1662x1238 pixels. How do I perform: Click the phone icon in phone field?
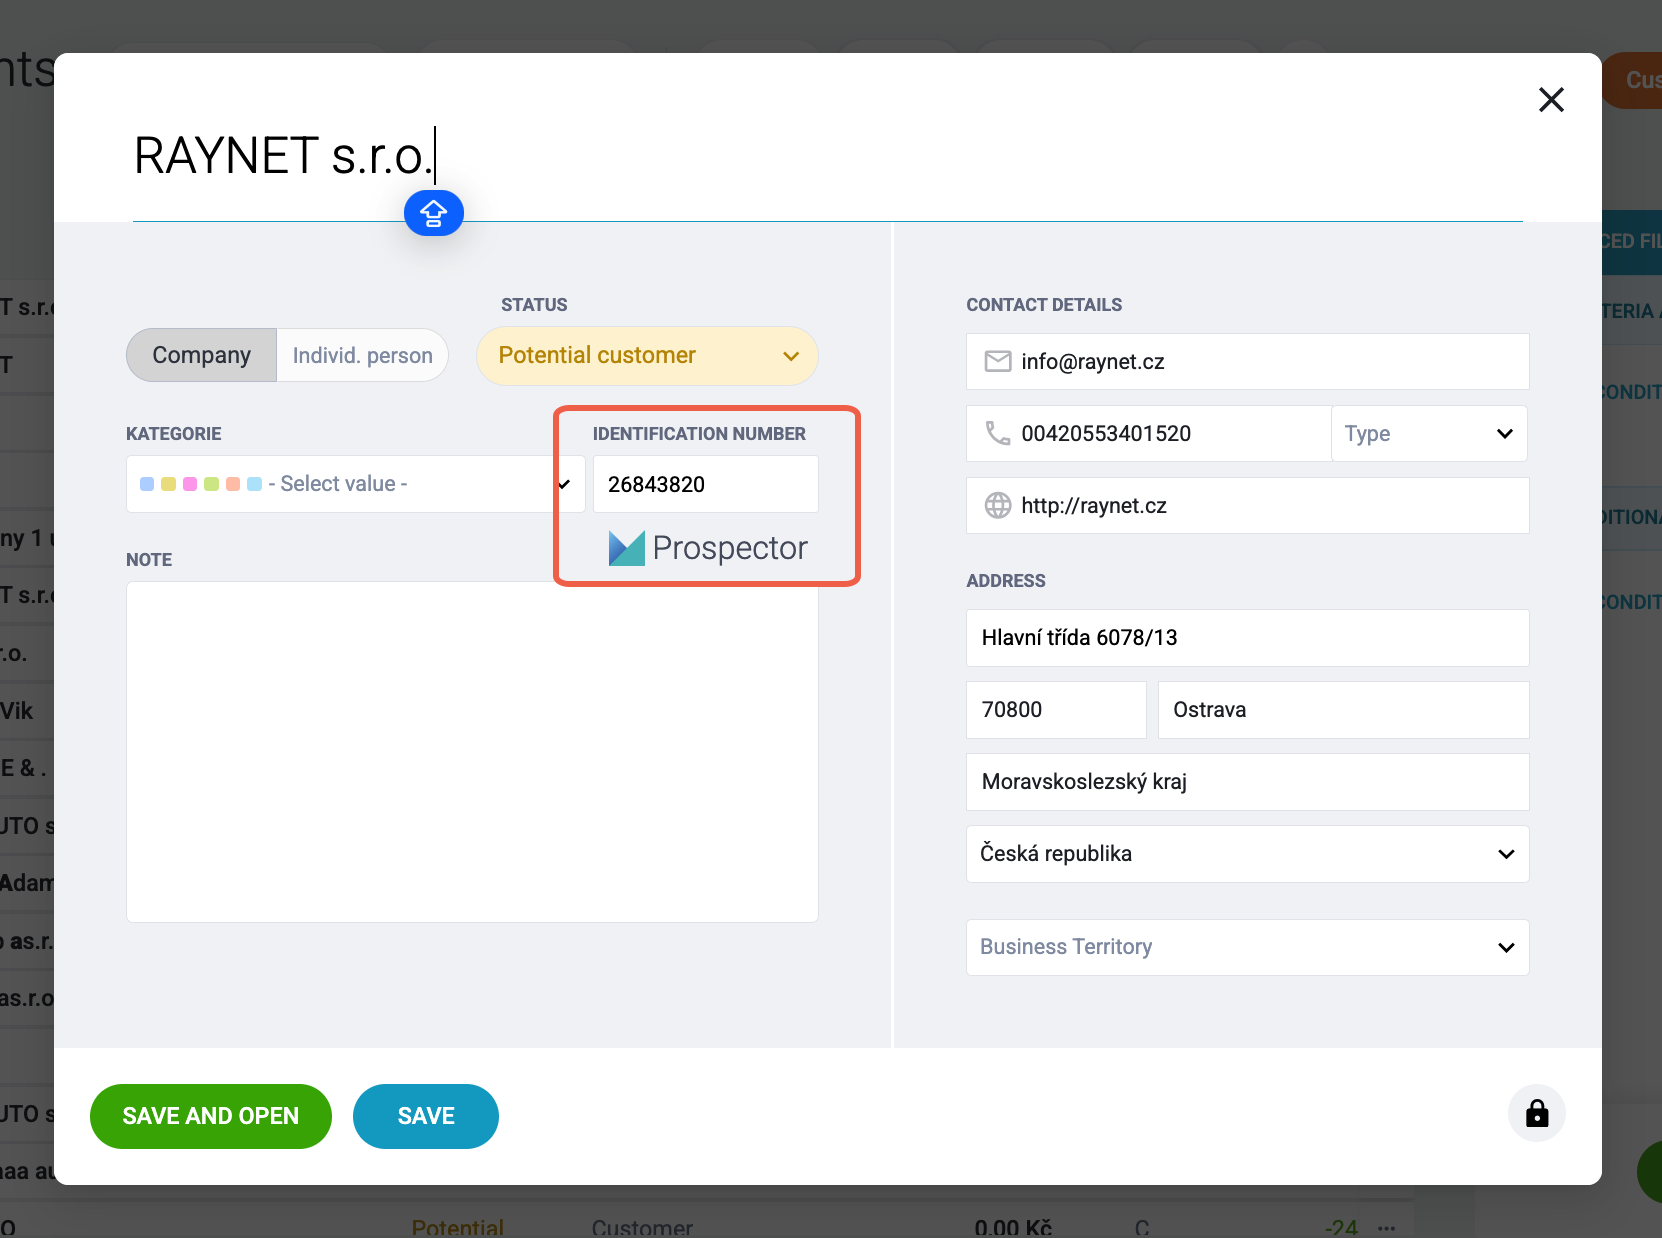(x=998, y=433)
